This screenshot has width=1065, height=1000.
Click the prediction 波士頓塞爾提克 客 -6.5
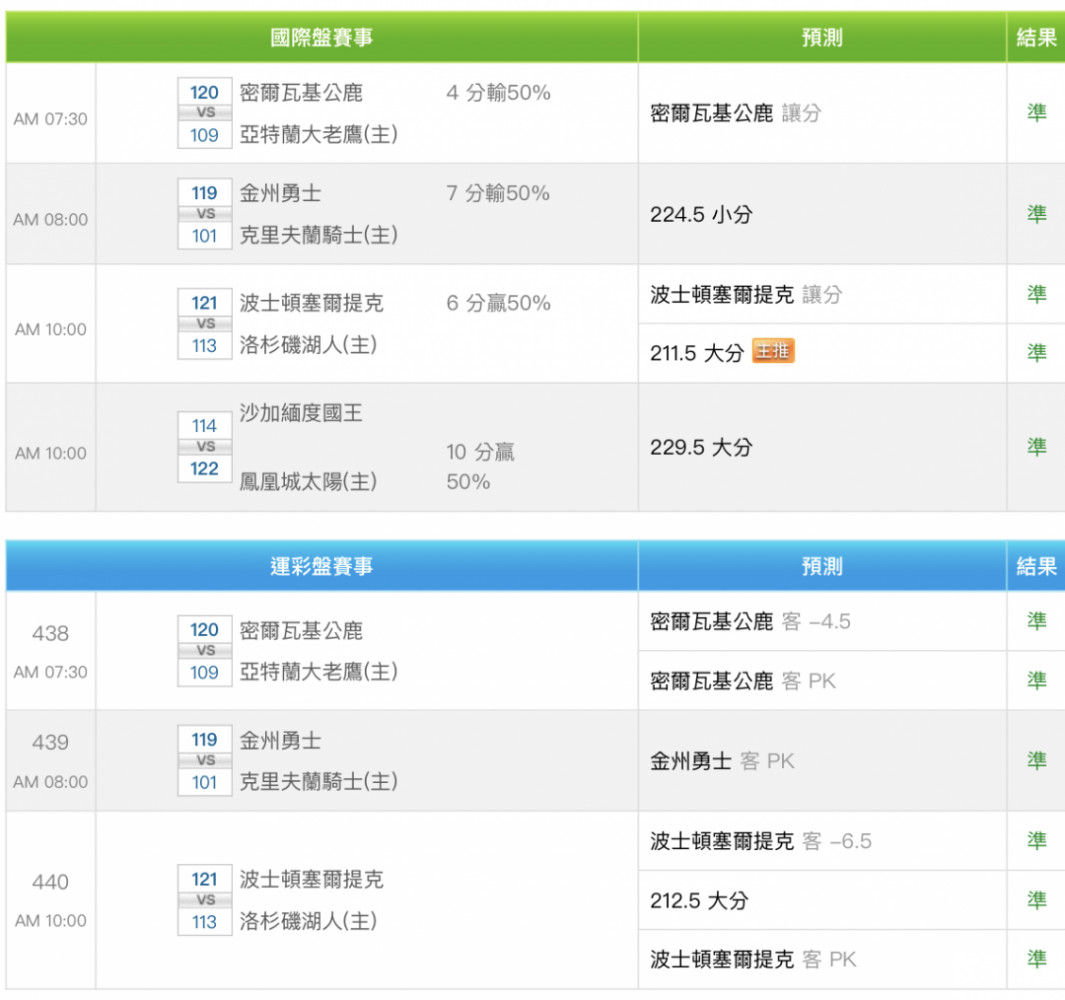point(761,841)
